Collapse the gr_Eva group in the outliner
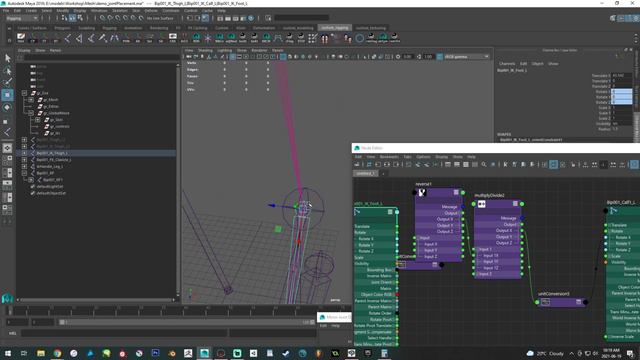This screenshot has height=360, width=640. 24,93
